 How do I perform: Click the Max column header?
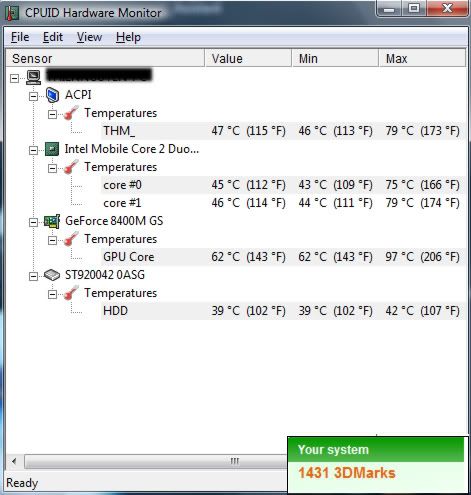pyautogui.click(x=422, y=59)
